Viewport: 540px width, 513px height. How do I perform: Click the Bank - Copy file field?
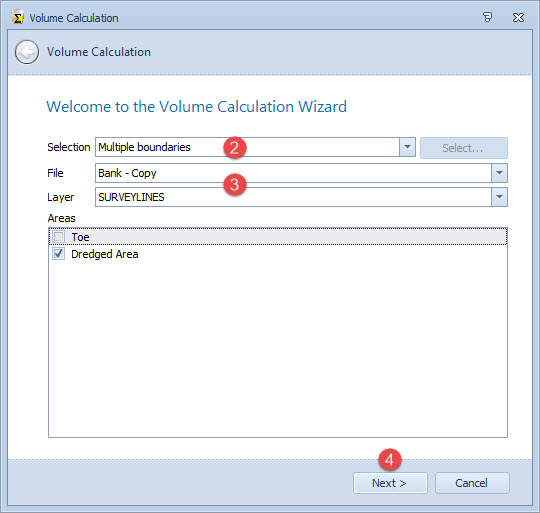click(293, 173)
